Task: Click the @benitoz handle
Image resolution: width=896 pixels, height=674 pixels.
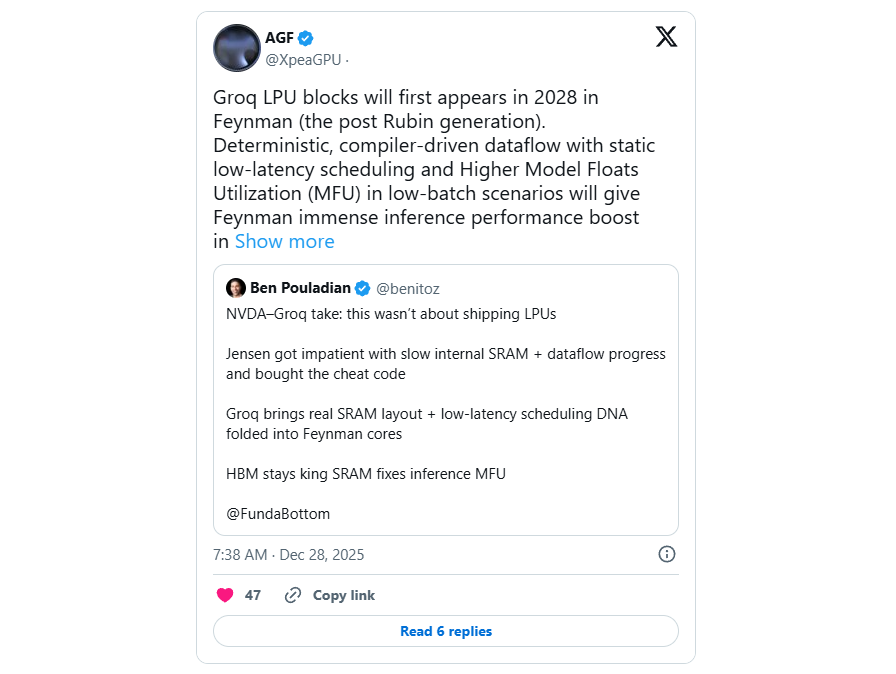Action: tap(407, 288)
